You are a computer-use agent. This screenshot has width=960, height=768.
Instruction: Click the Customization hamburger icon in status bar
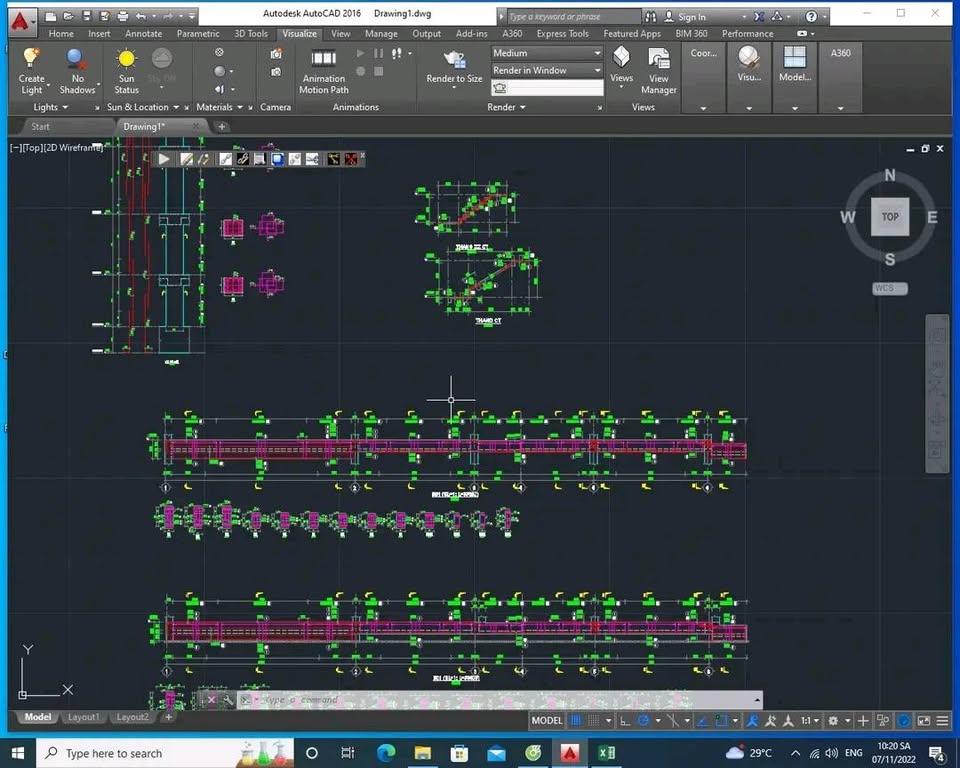942,721
